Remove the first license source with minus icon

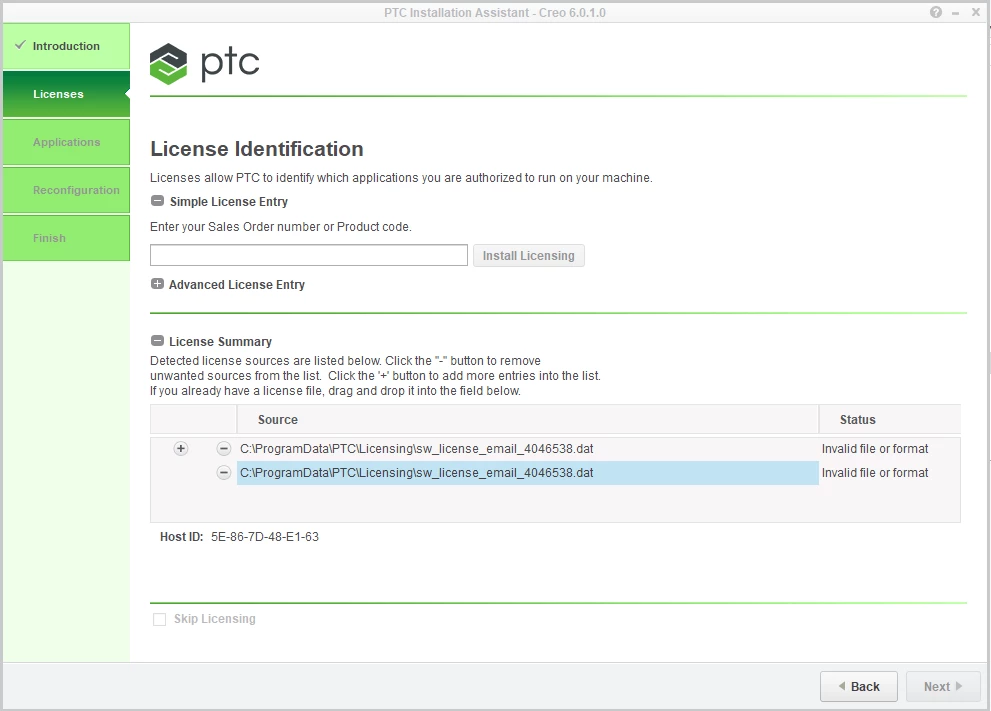223,448
